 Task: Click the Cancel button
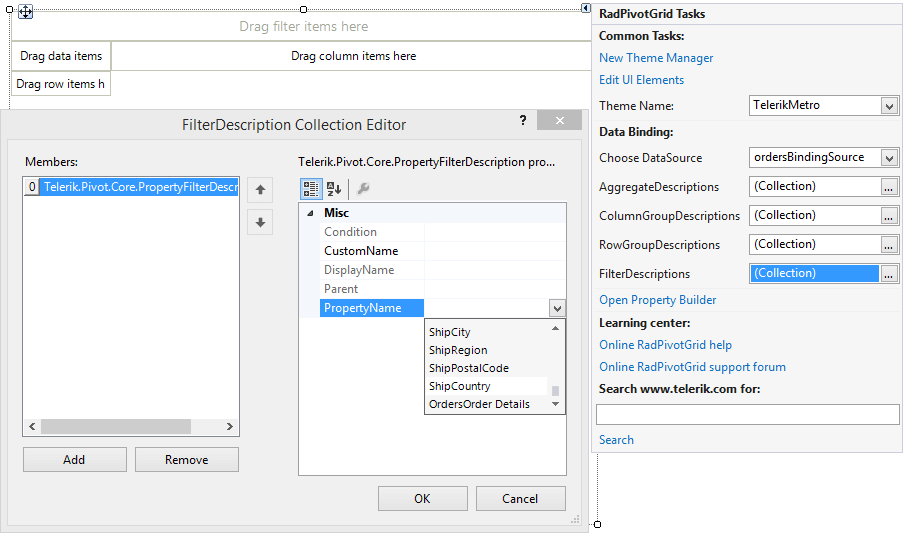521,498
